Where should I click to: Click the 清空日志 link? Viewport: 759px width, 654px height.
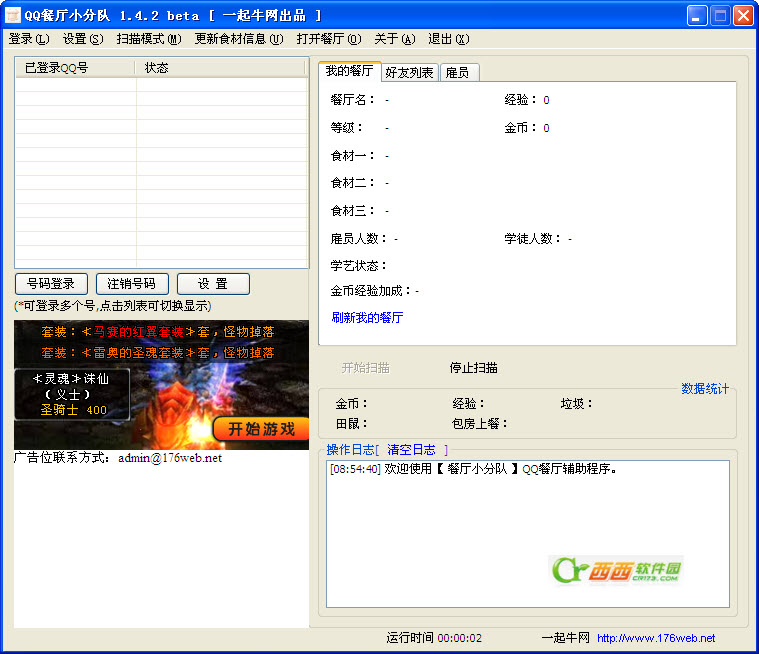tap(411, 450)
